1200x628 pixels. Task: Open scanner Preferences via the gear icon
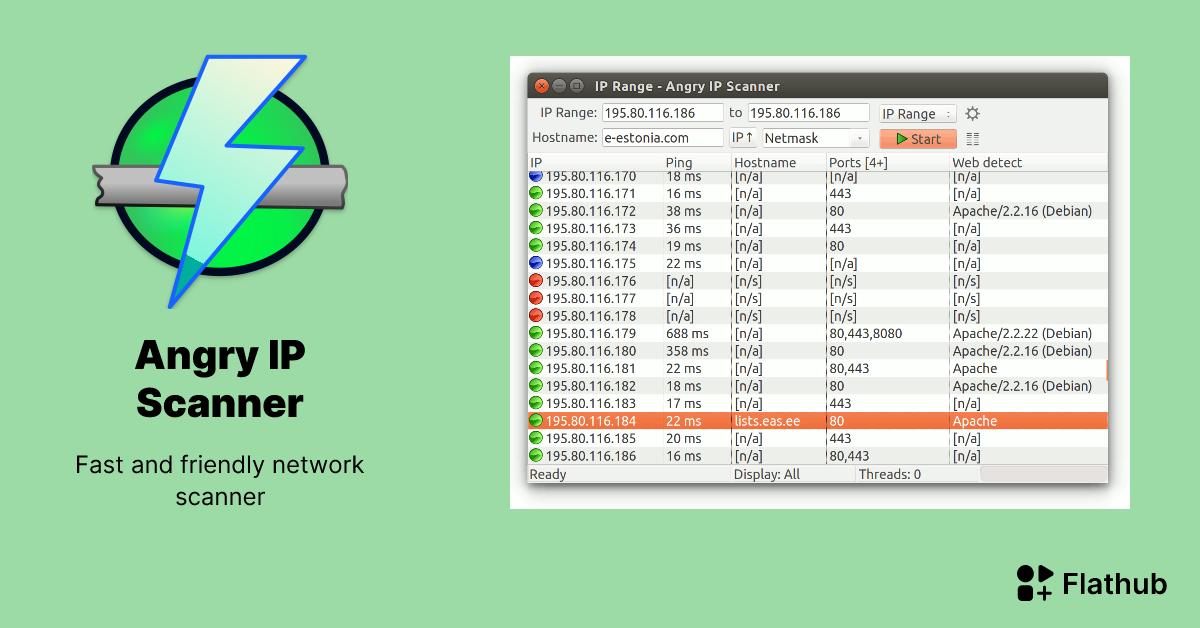click(x=973, y=113)
